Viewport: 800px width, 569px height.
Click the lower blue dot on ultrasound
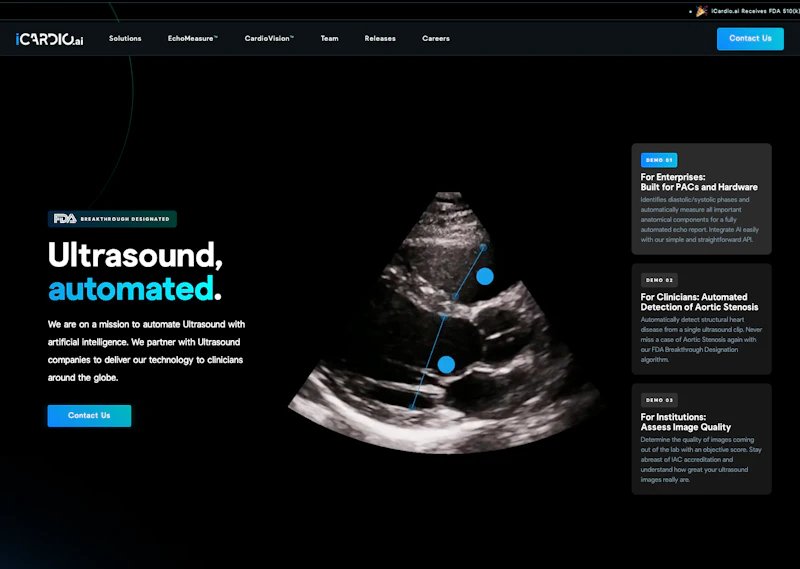click(446, 364)
